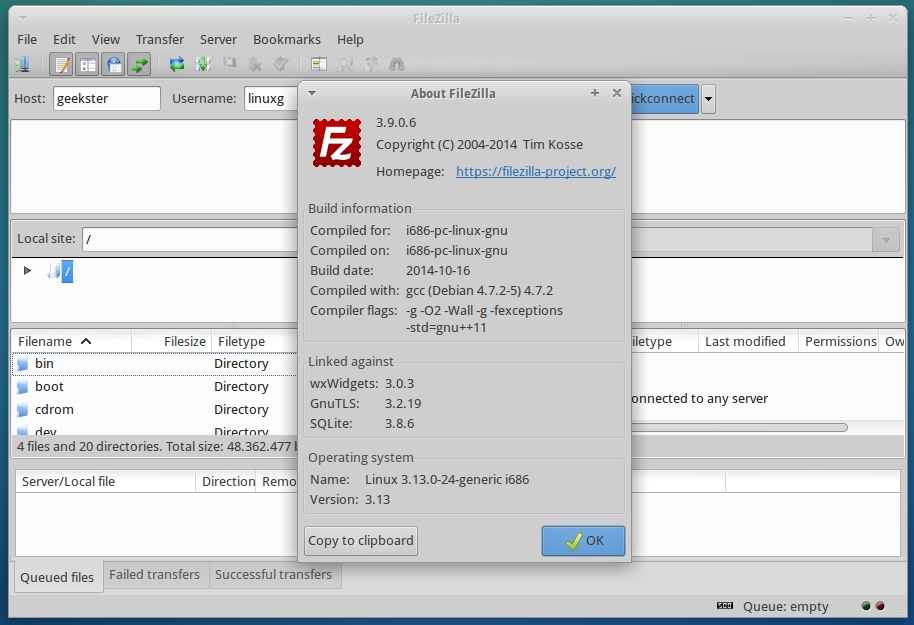Open the Transfer menu

(160, 39)
